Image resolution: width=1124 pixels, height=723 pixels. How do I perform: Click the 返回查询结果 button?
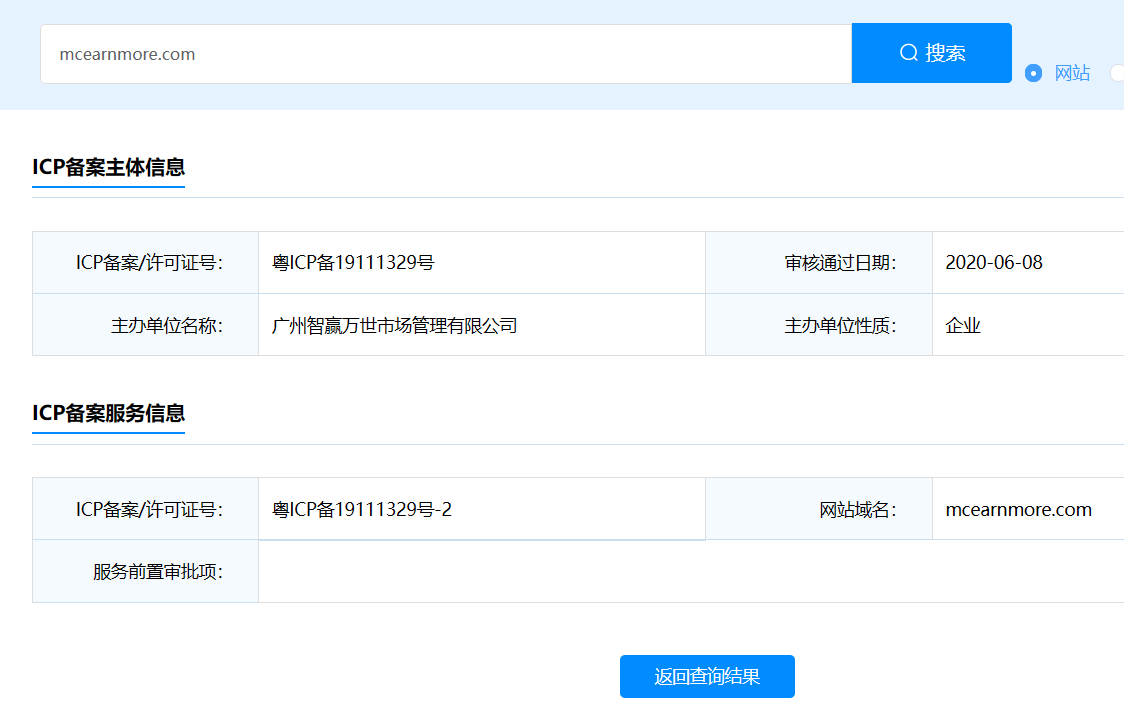(707, 676)
